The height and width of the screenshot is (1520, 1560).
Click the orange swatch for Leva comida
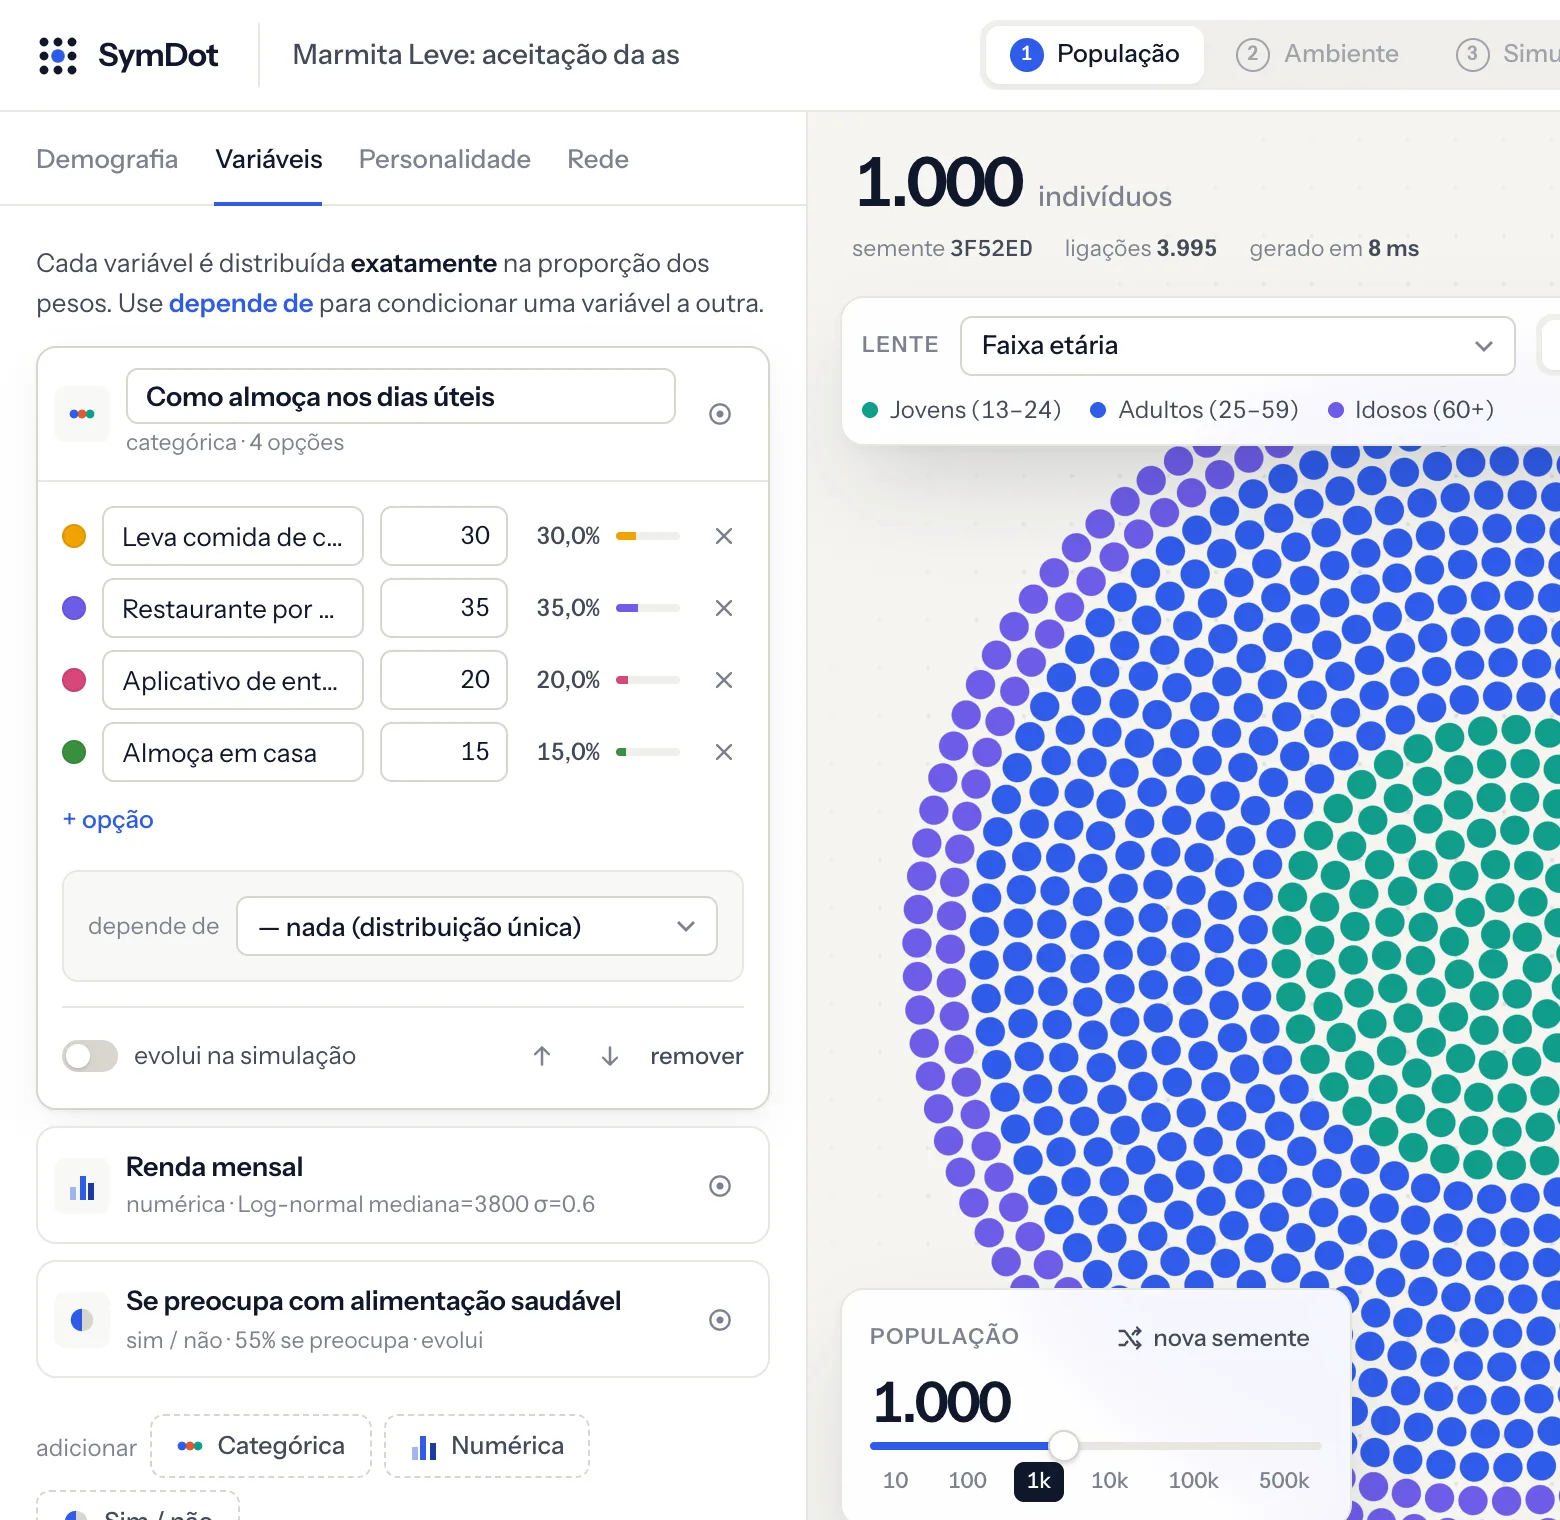74,536
